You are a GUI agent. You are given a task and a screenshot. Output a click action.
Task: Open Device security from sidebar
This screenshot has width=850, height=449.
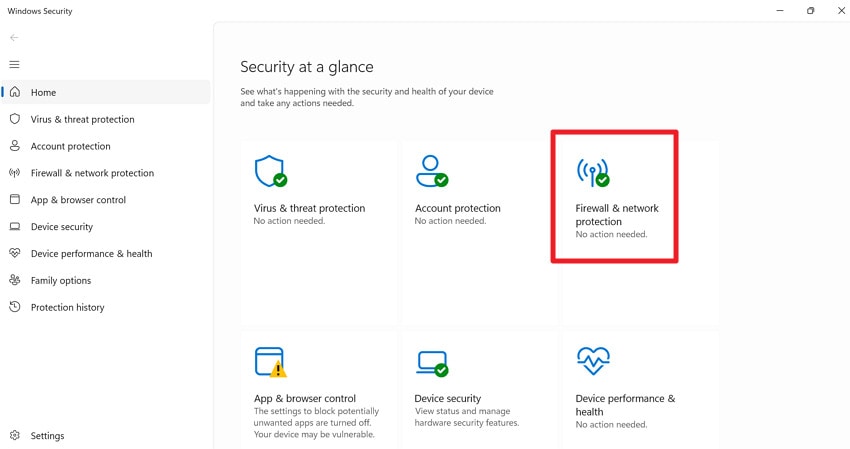pyautogui.click(x=106, y=227)
